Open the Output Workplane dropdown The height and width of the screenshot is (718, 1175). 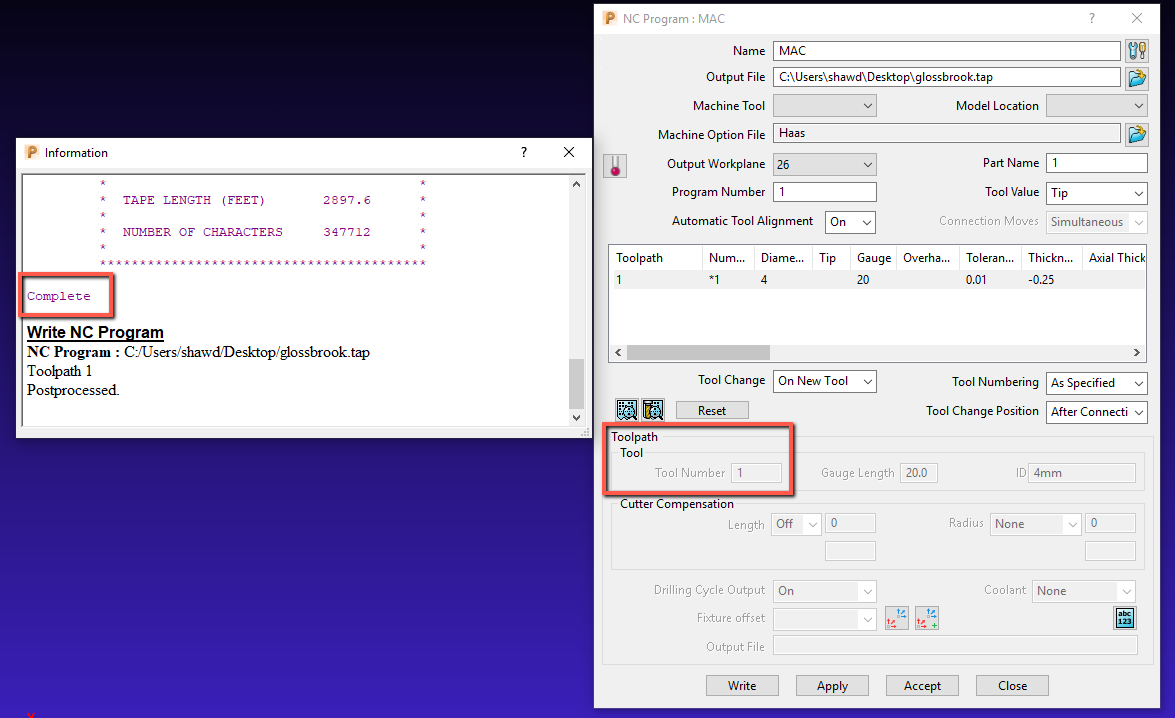tap(824, 164)
